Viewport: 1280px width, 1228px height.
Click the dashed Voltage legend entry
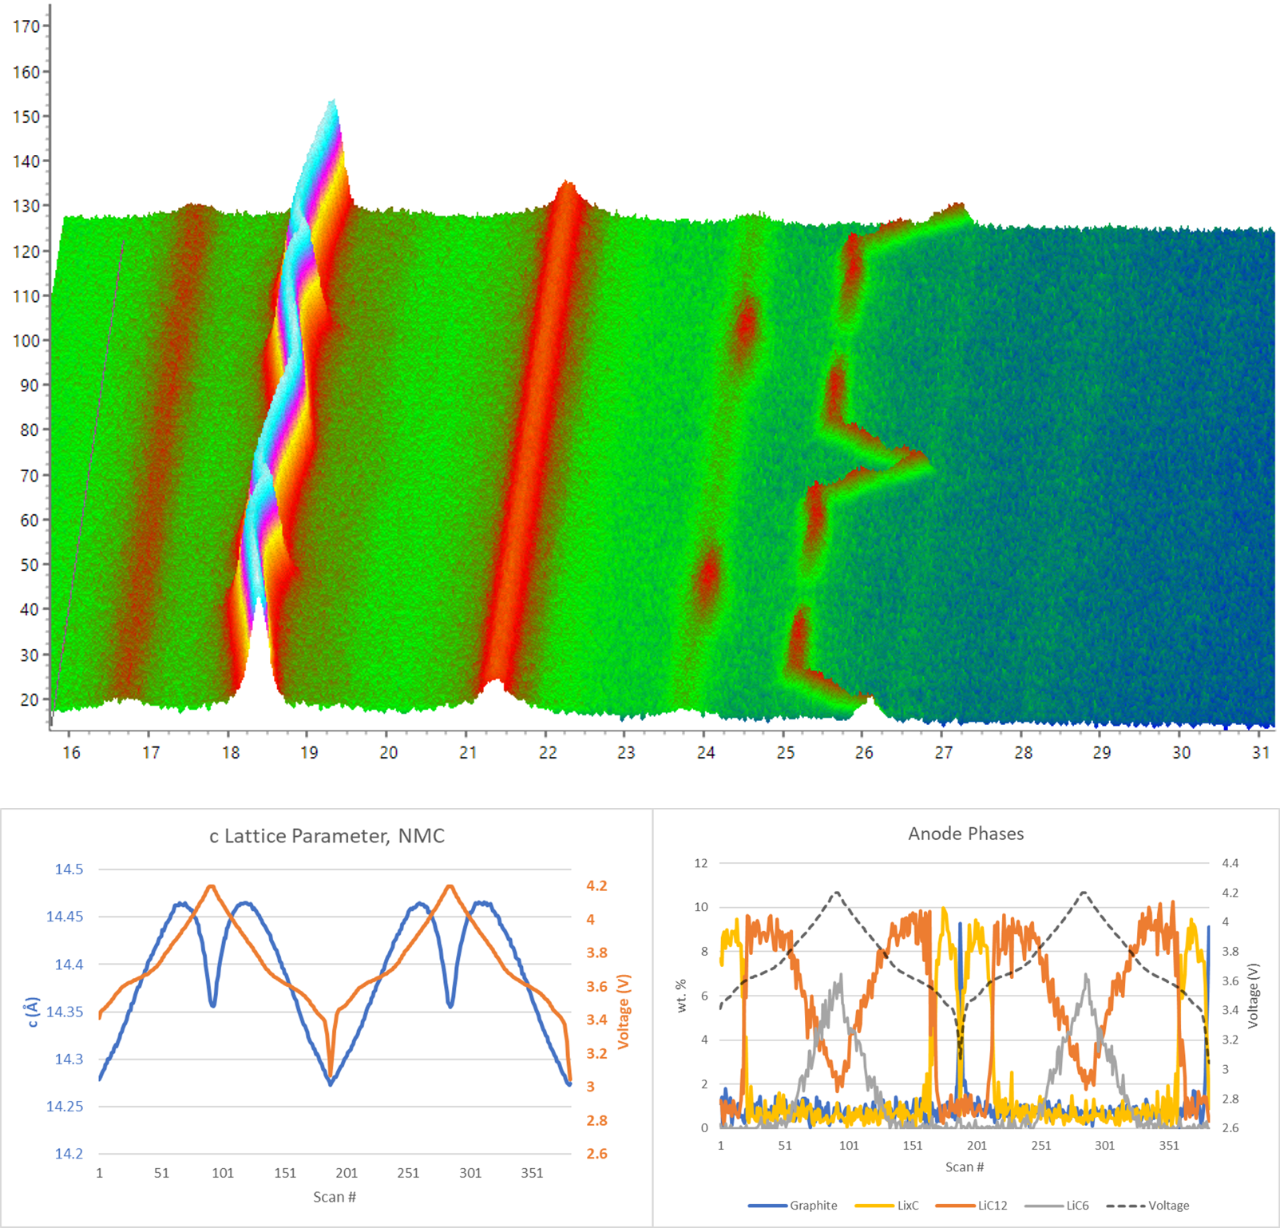coord(1168,1205)
